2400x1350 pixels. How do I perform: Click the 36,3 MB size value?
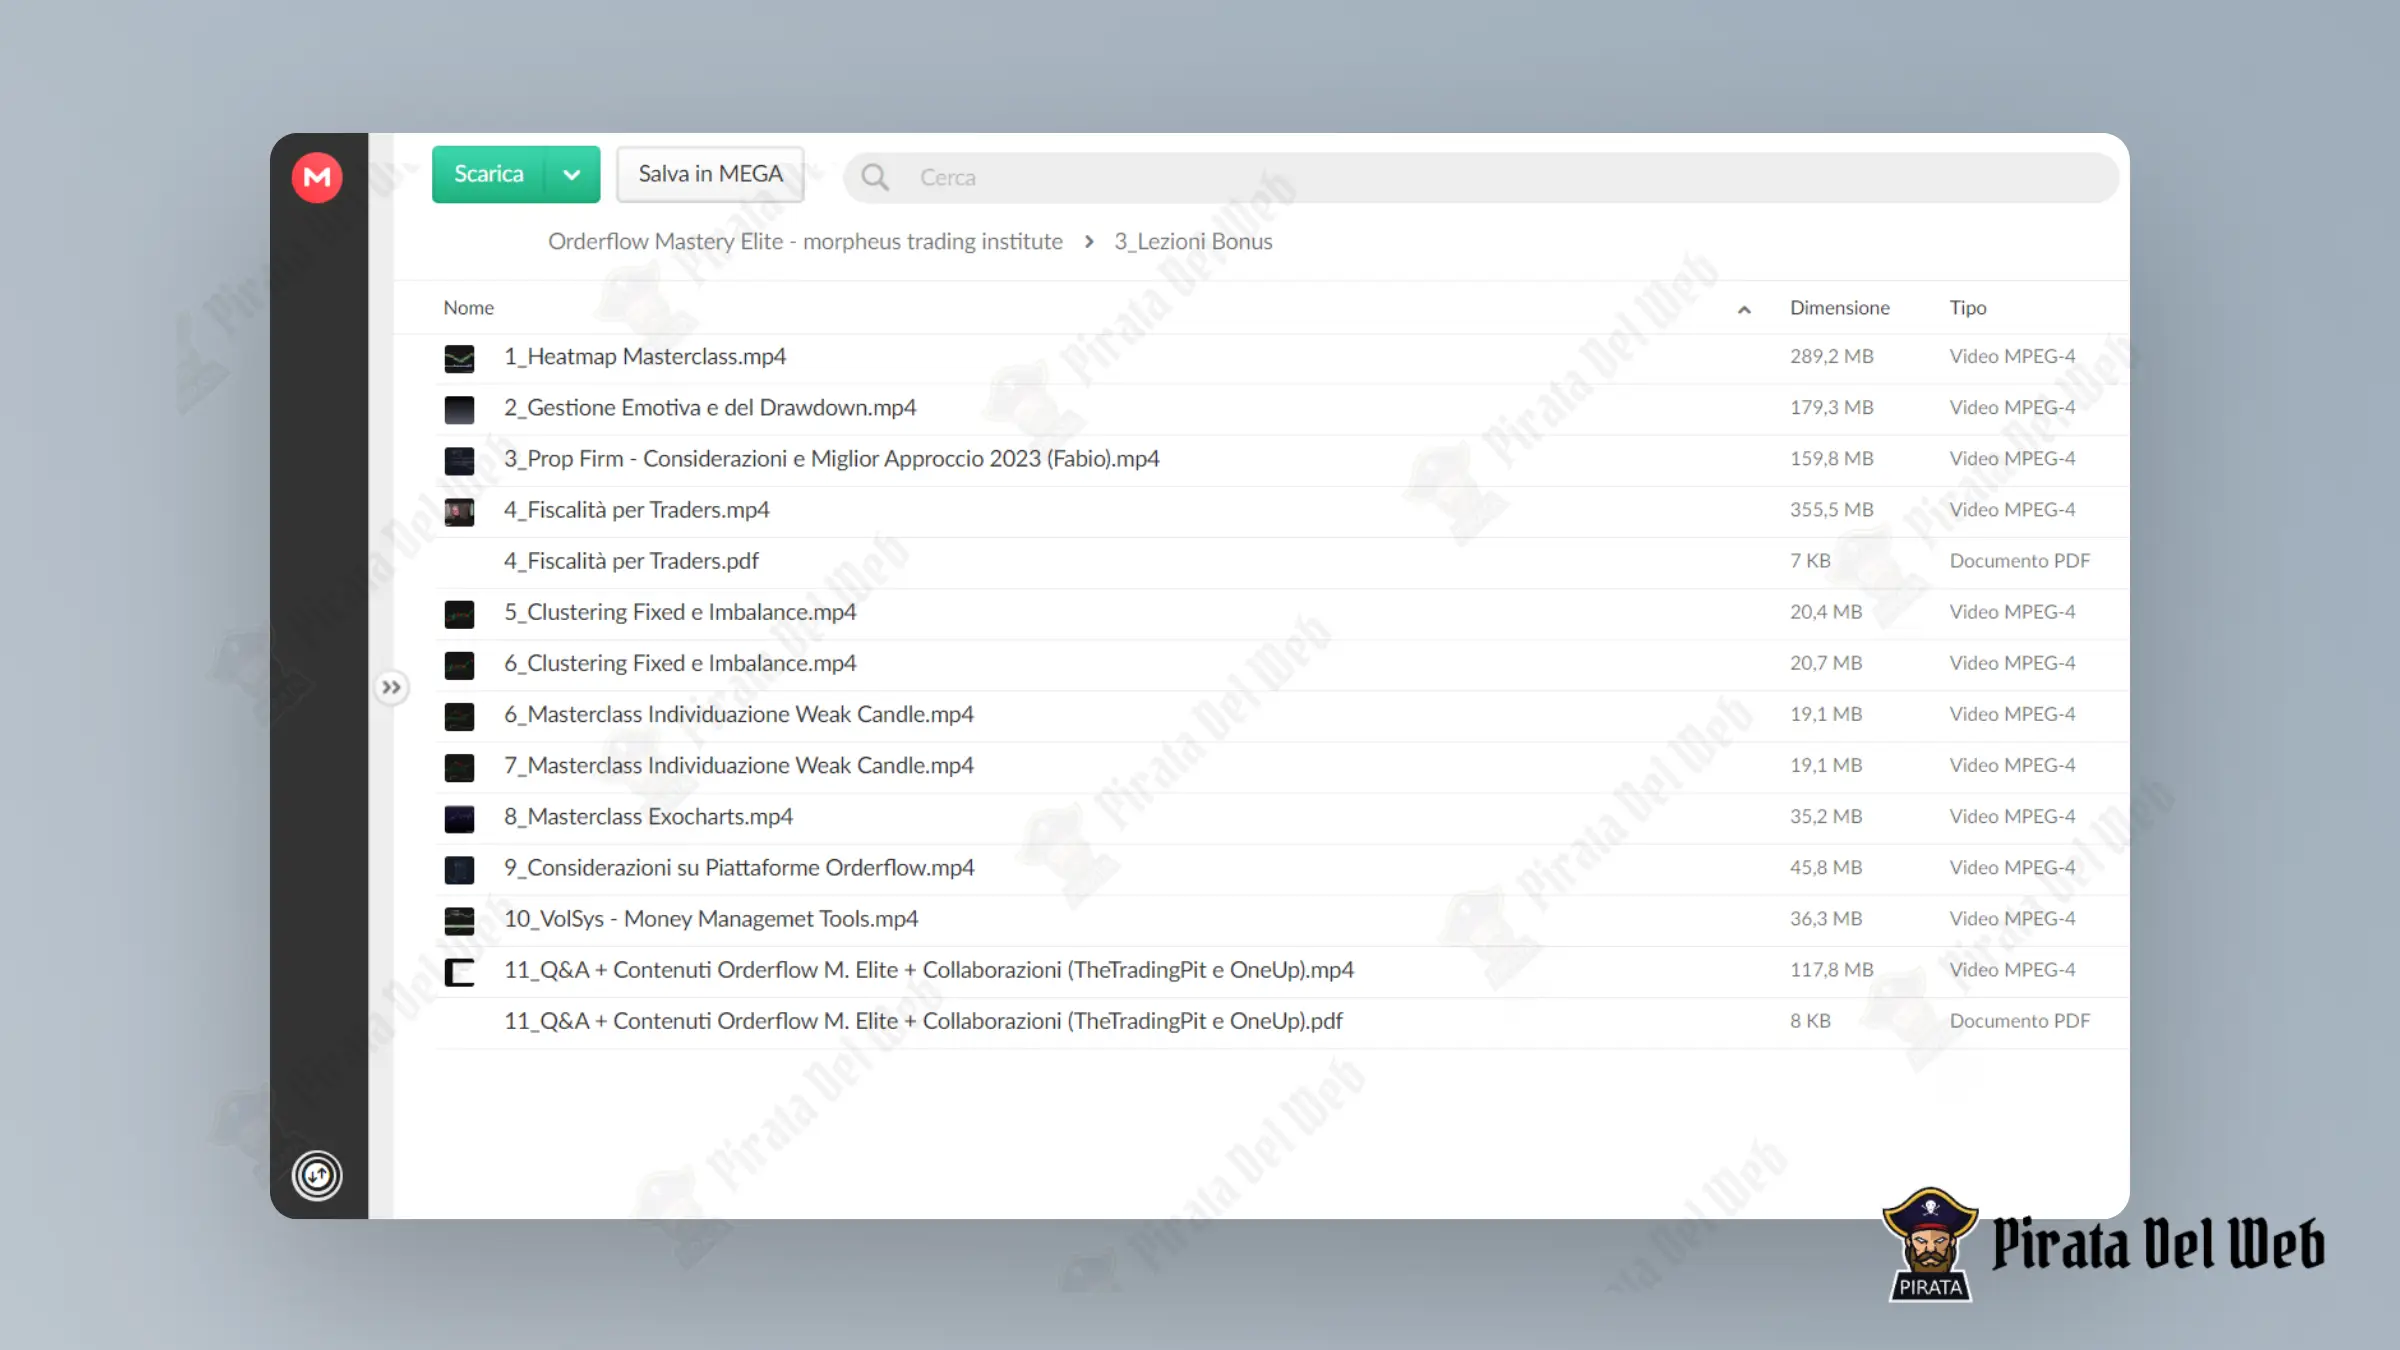(1826, 919)
